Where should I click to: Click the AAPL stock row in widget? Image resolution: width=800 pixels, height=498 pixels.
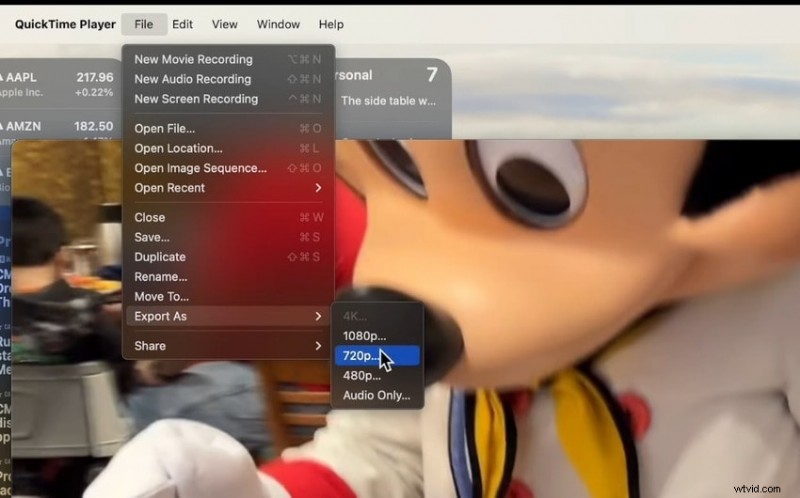[57, 84]
